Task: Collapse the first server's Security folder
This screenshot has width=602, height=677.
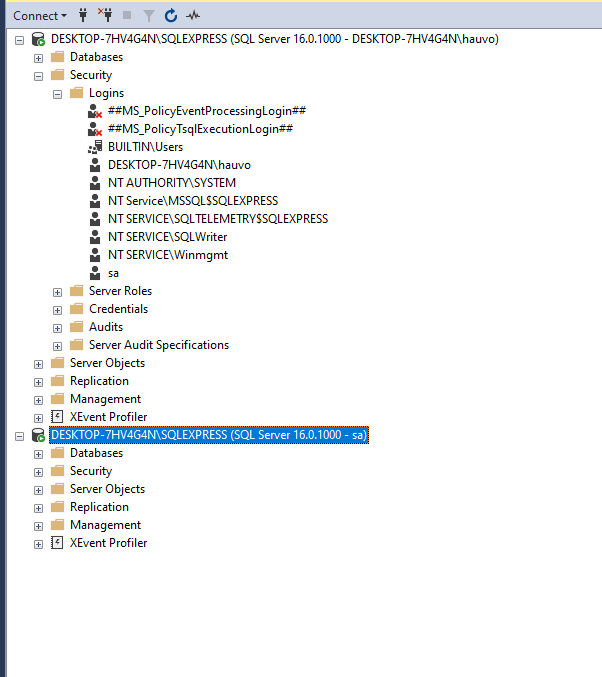Action: [x=38, y=75]
